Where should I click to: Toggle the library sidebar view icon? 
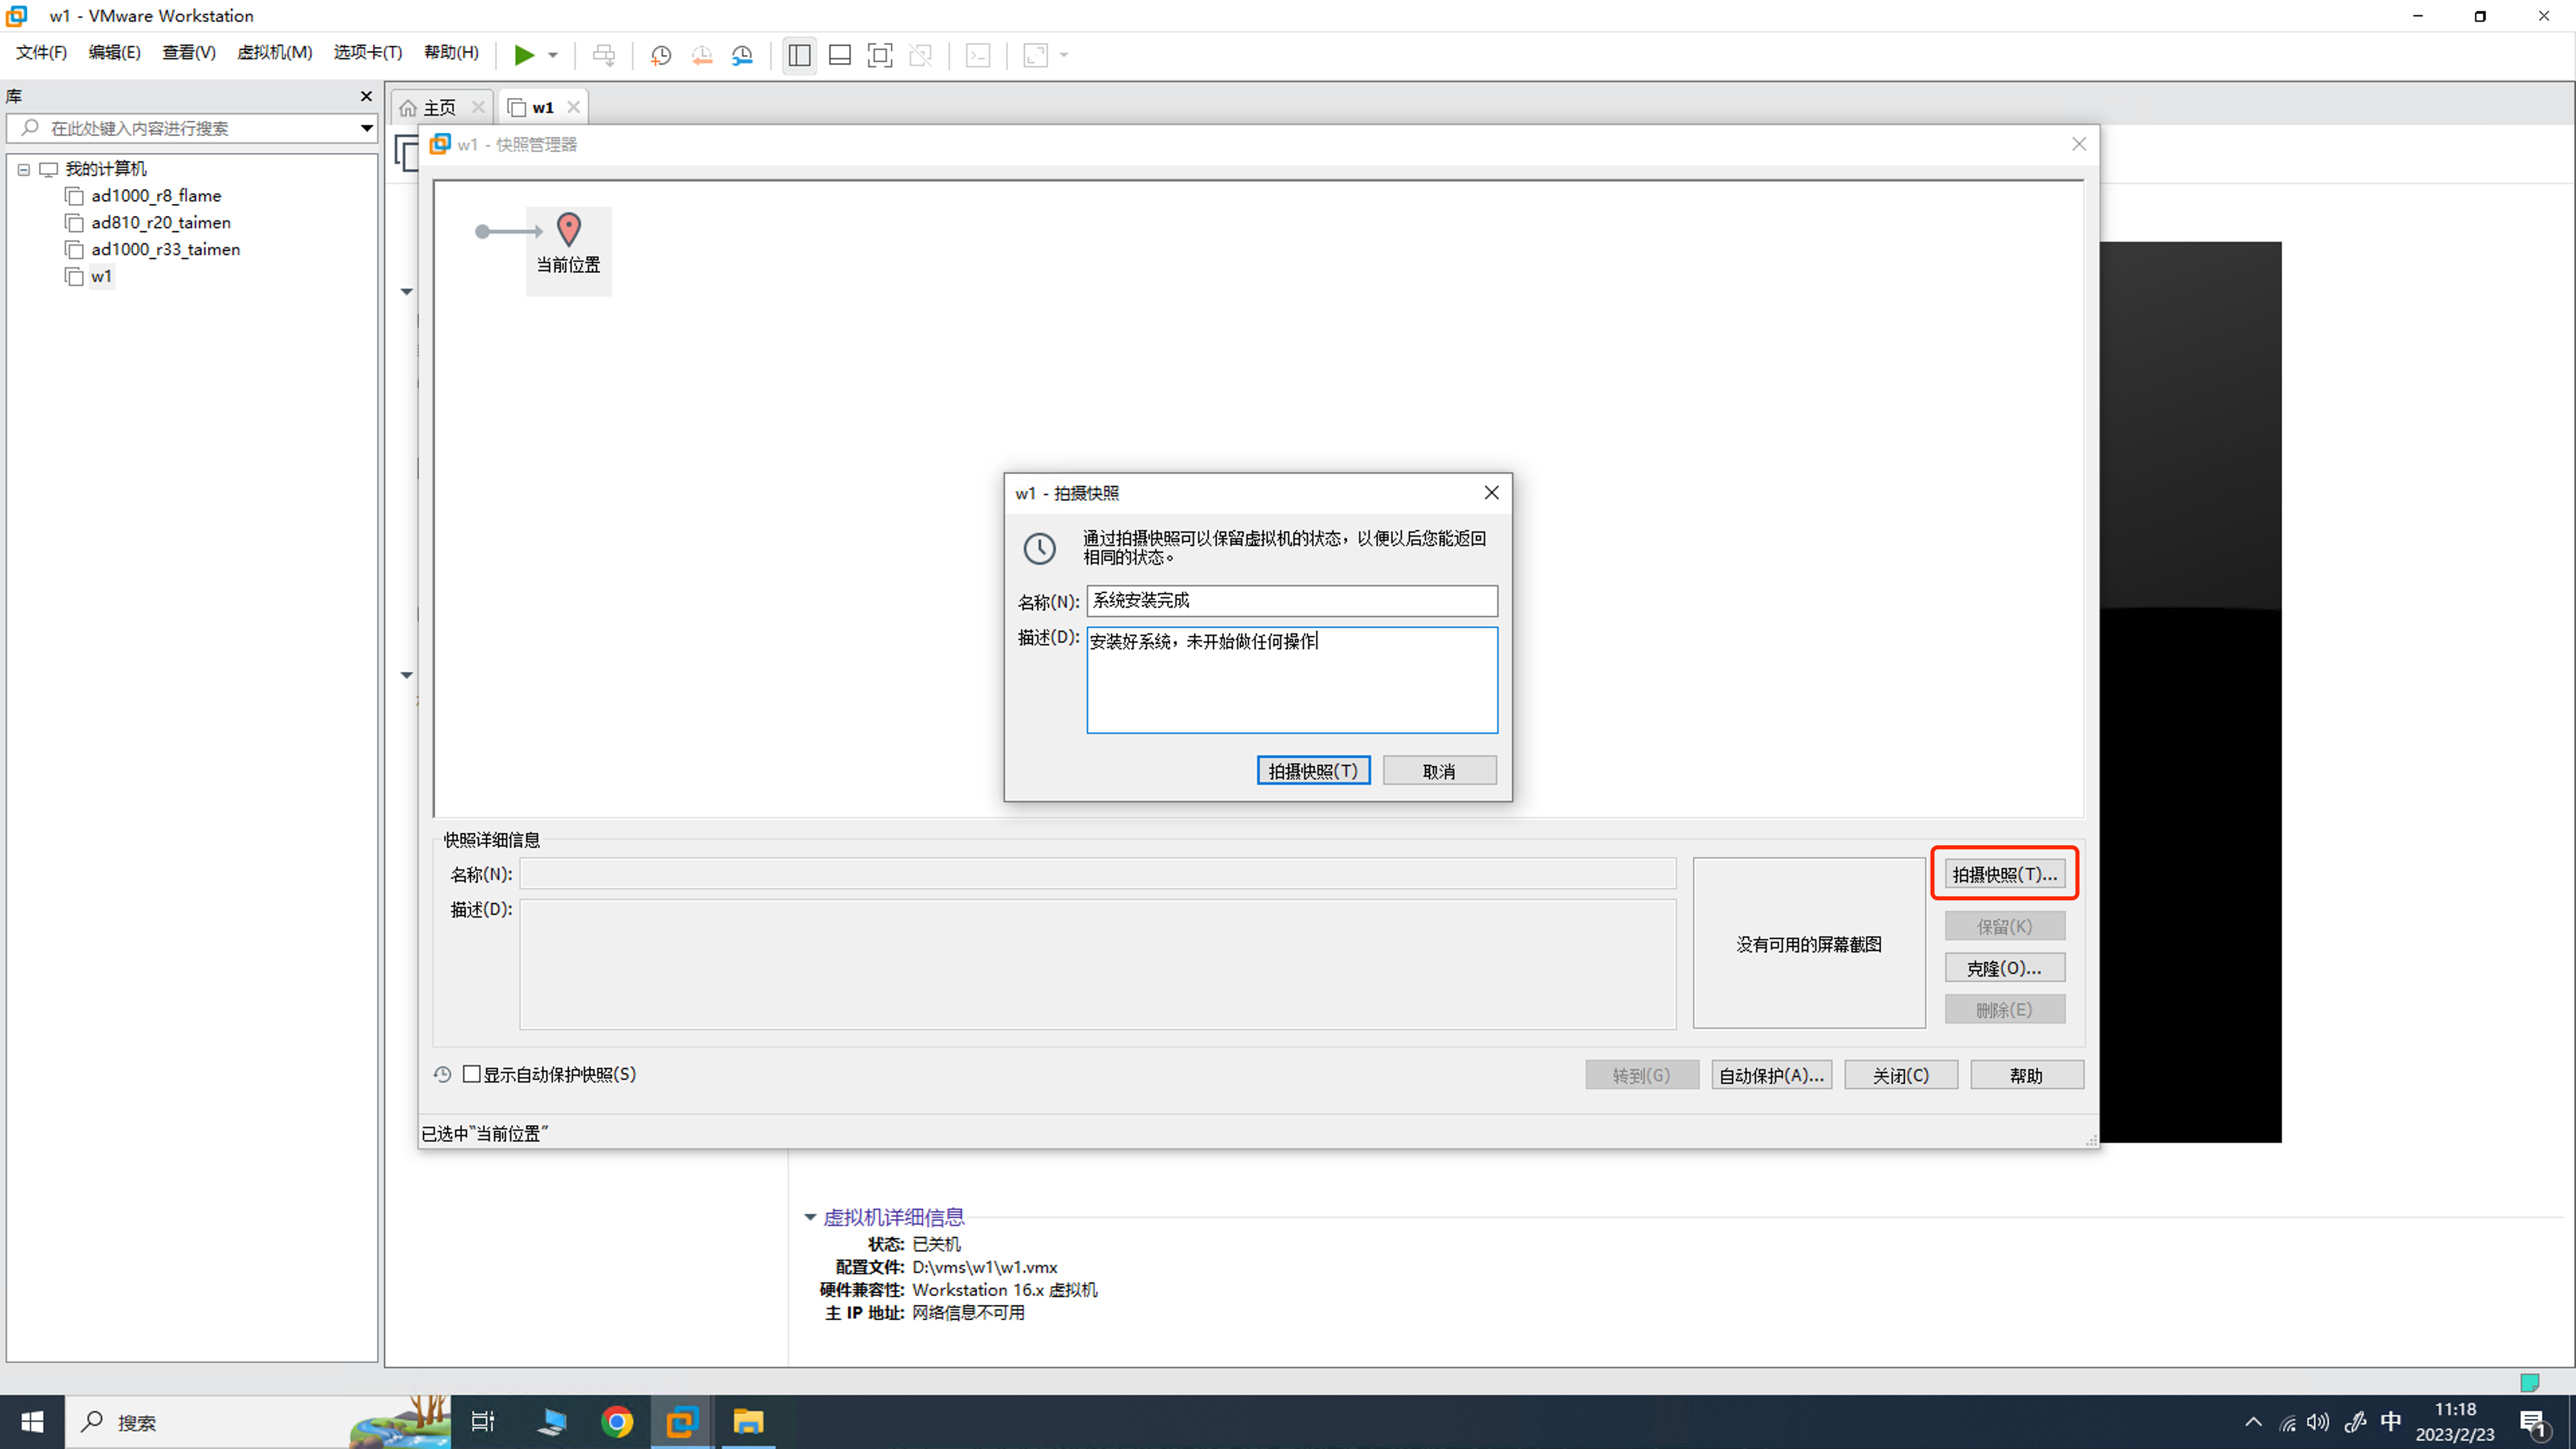coord(799,55)
